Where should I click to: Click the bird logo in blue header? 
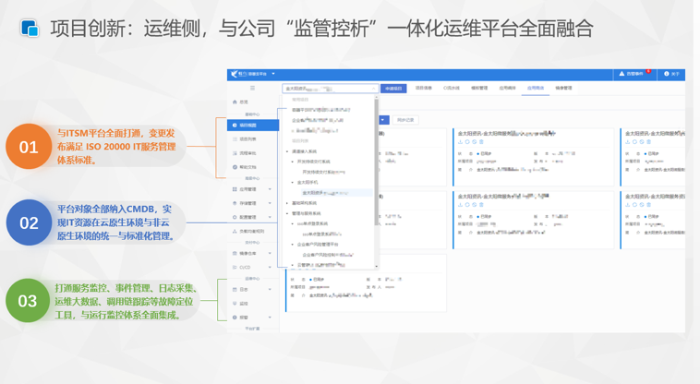pos(234,74)
